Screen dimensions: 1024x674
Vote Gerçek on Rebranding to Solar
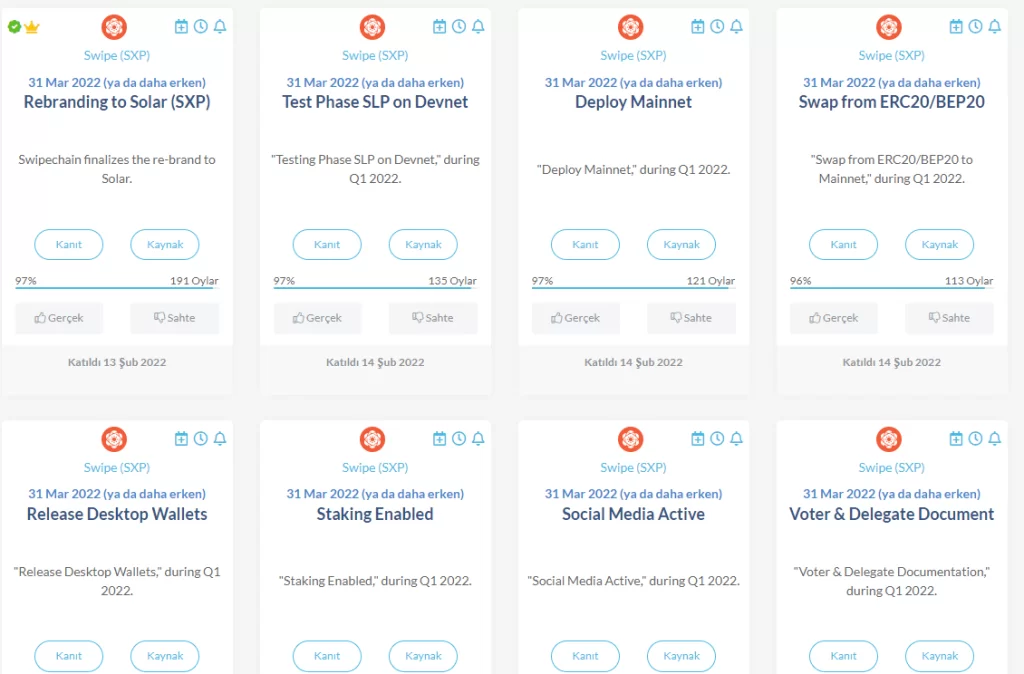click(59, 318)
